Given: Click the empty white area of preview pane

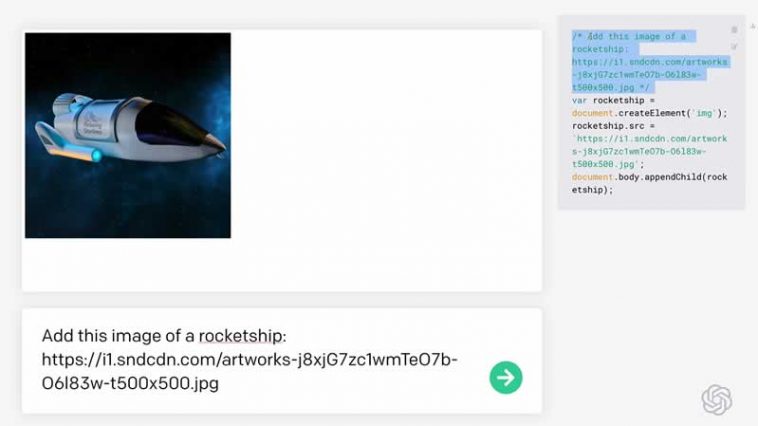Looking at the screenshot, I should [x=387, y=160].
